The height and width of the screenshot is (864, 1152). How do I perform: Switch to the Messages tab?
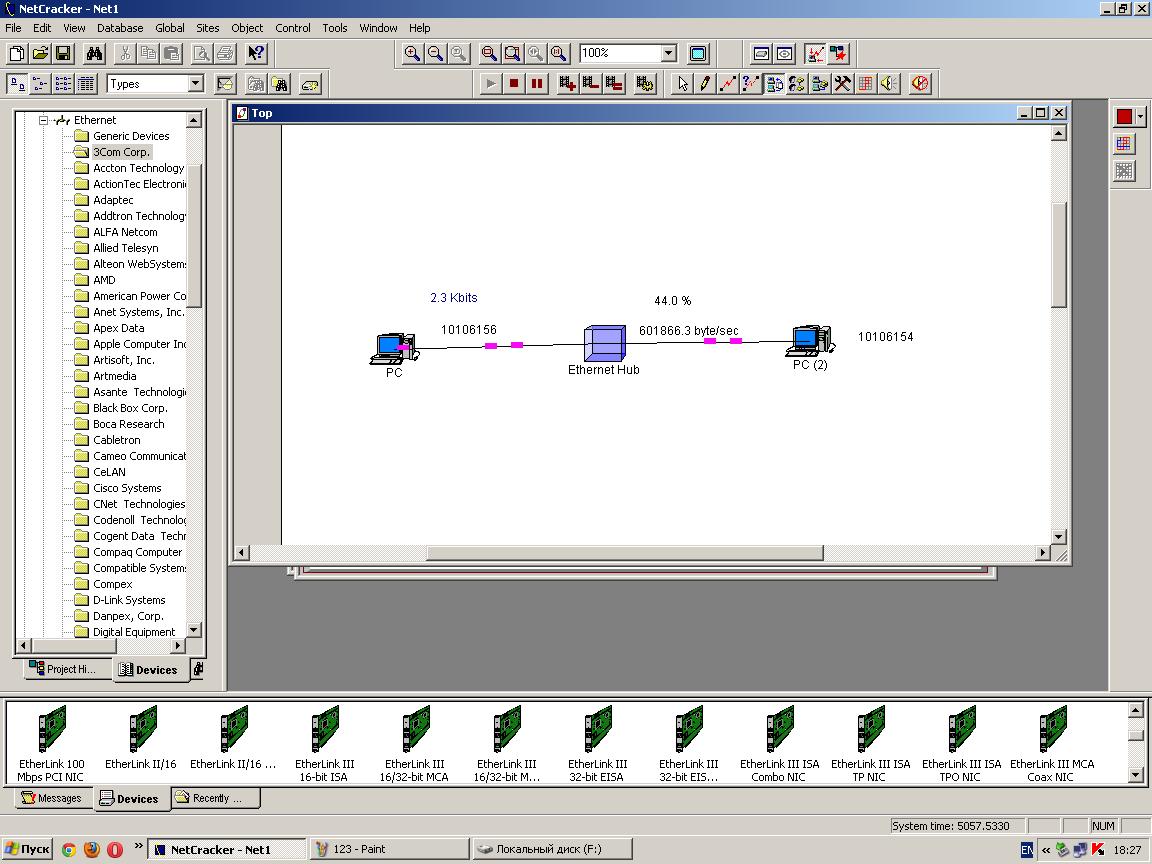(x=51, y=798)
